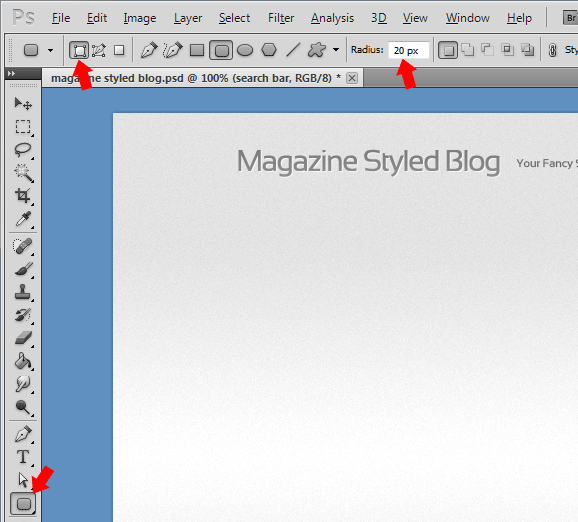
Task: Select the Path Selection tool
Action: coord(23,480)
